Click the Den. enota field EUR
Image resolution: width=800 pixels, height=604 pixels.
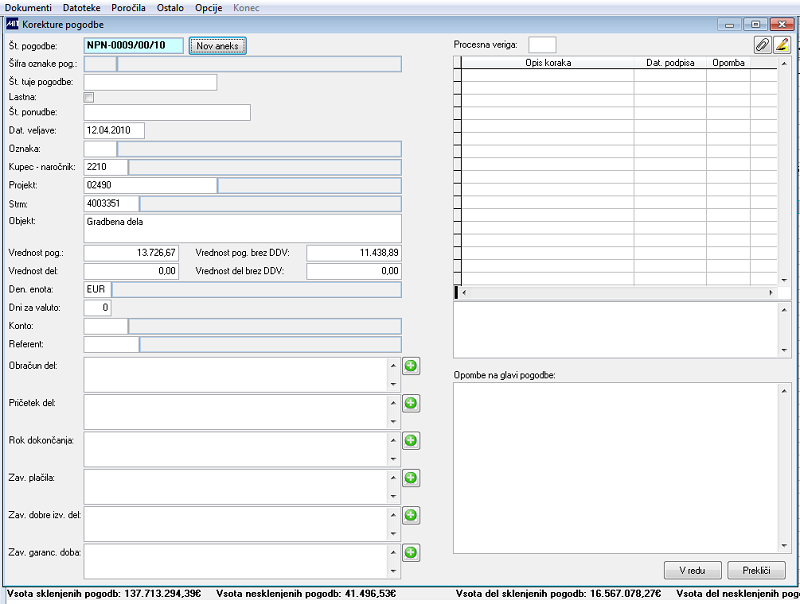(97, 289)
